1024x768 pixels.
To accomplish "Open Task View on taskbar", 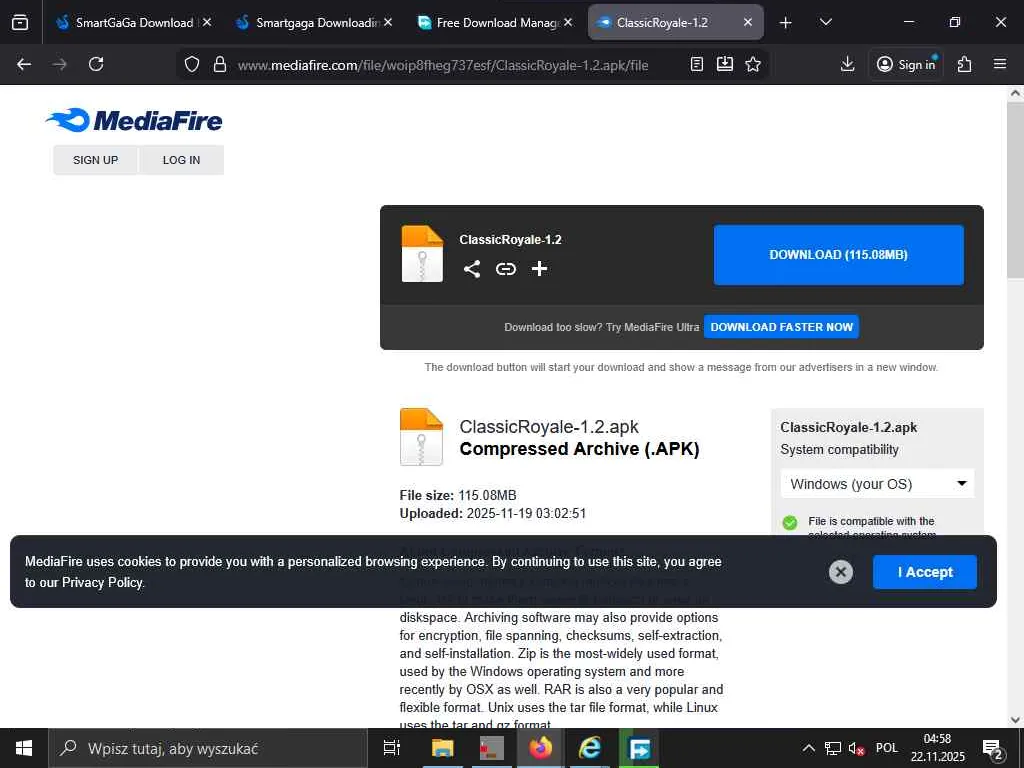I will [x=392, y=748].
